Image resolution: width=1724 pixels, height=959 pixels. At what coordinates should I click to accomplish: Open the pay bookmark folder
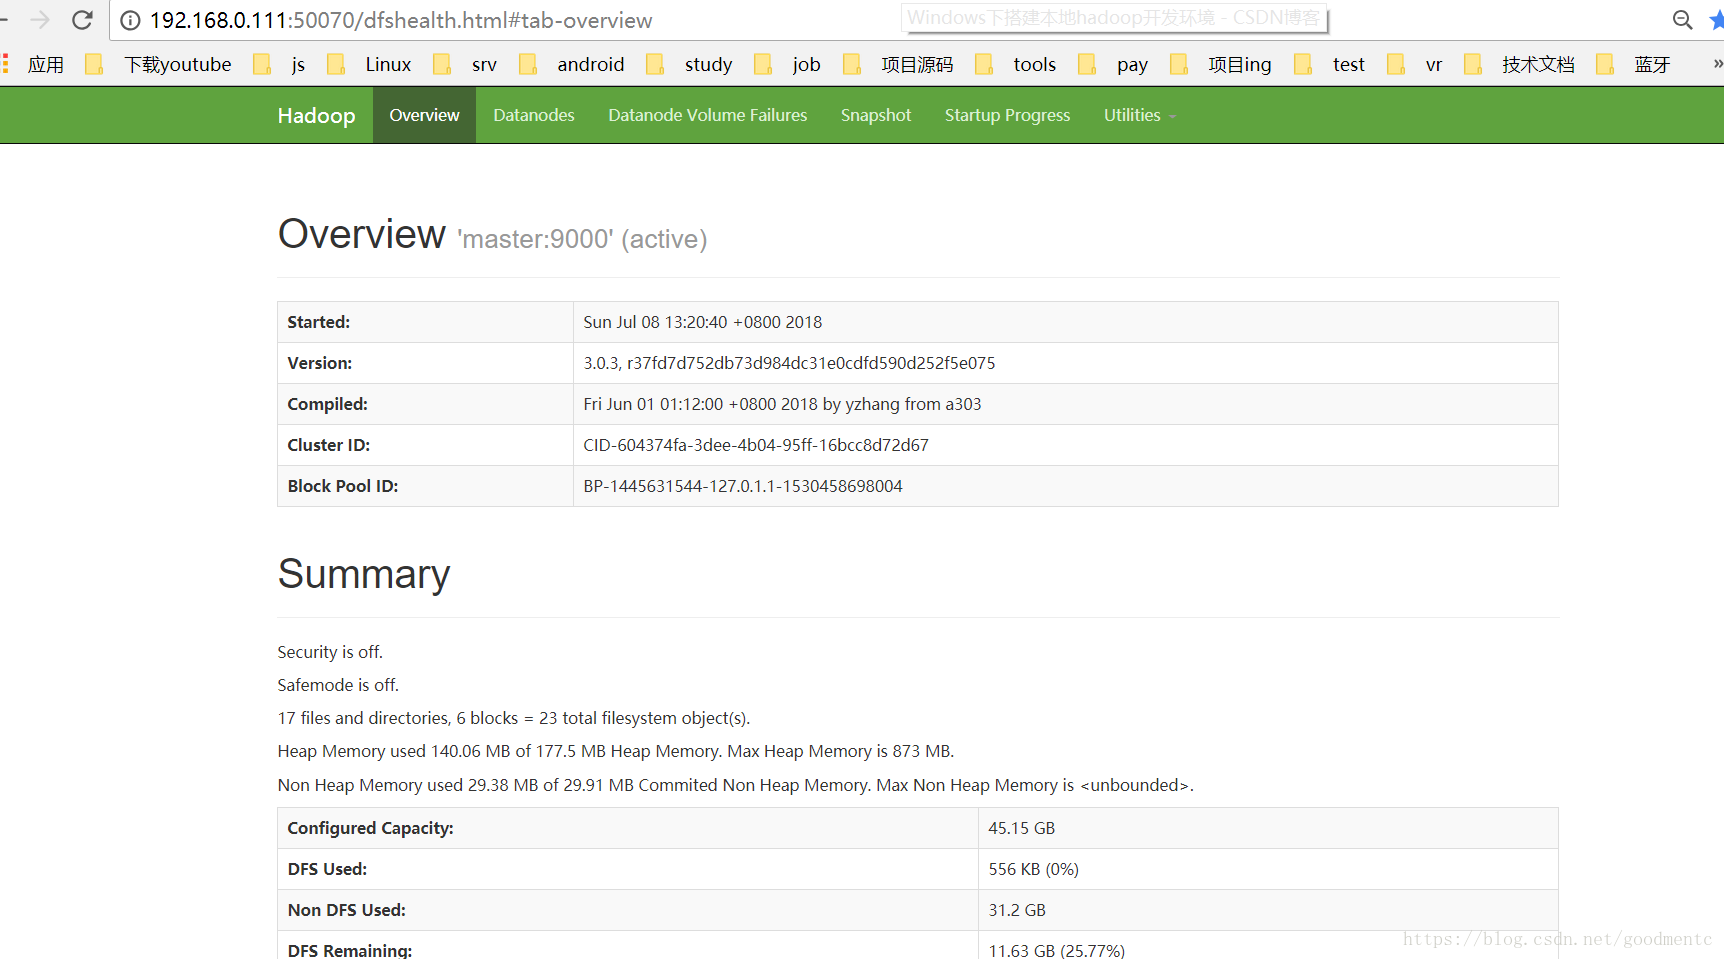point(1113,65)
